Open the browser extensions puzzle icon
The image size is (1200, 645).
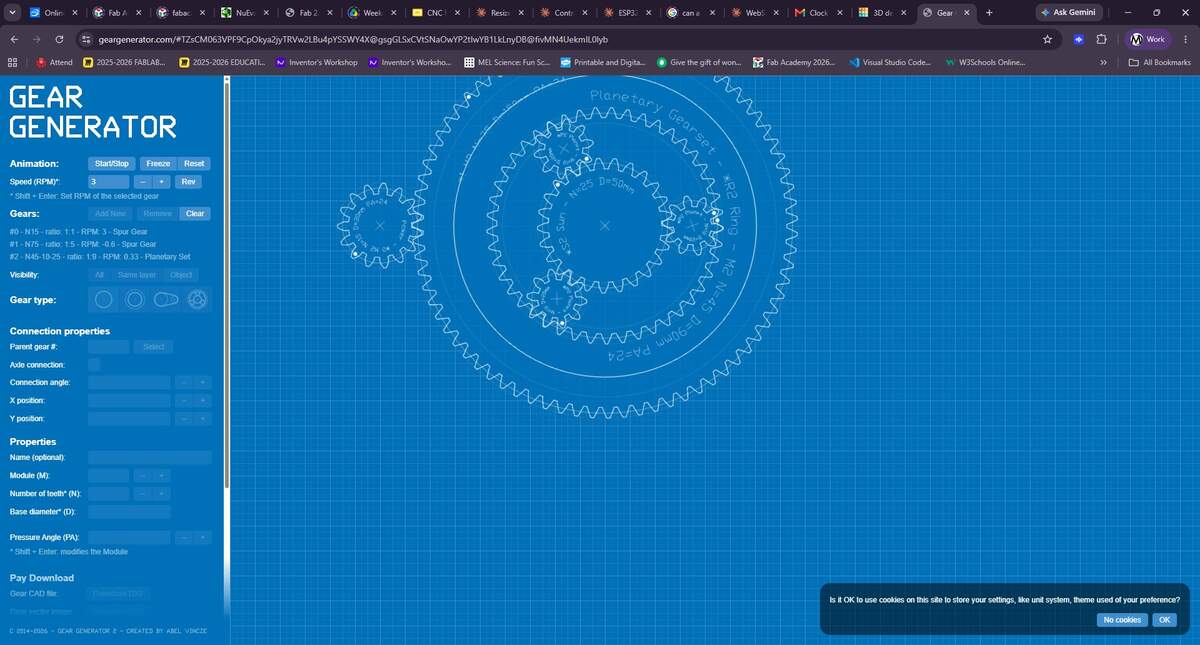[1101, 39]
